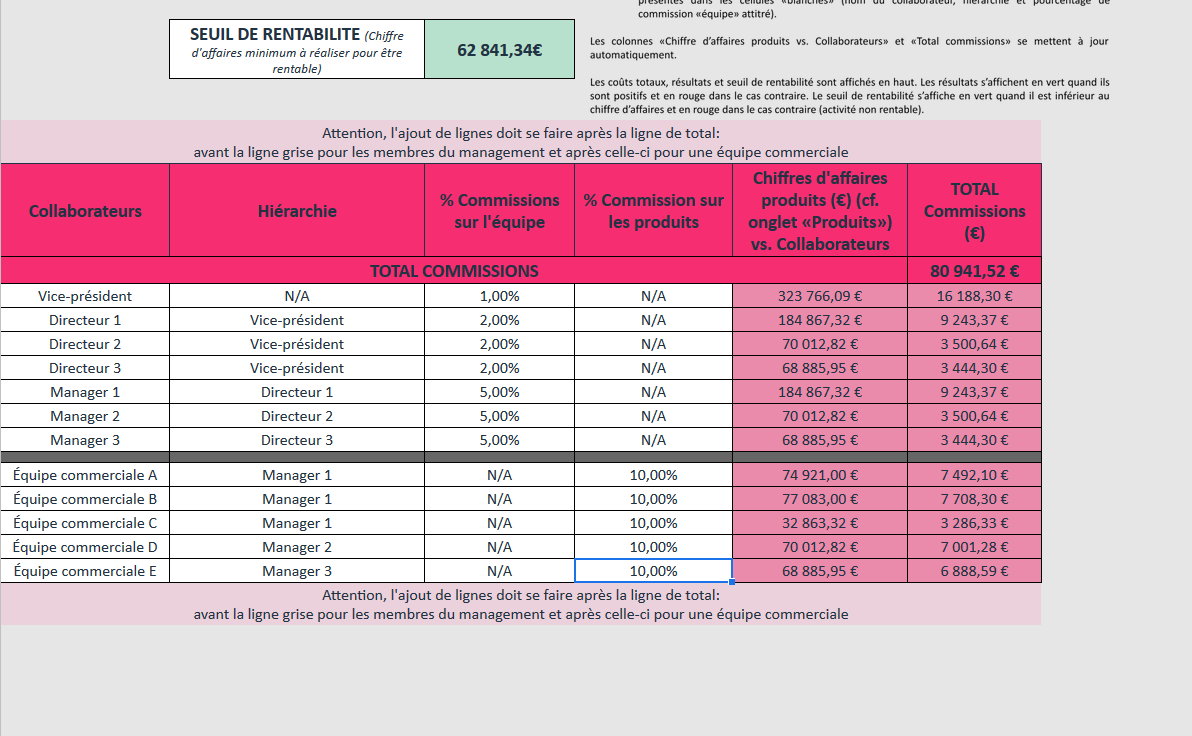Select the Équipe commerciale A name cell

coord(85,475)
